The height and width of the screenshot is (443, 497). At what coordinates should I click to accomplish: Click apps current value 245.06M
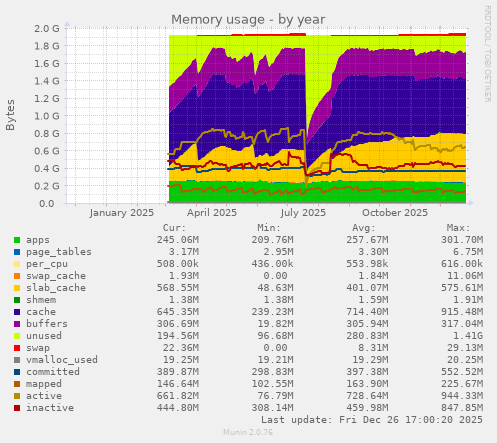pyautogui.click(x=178, y=240)
